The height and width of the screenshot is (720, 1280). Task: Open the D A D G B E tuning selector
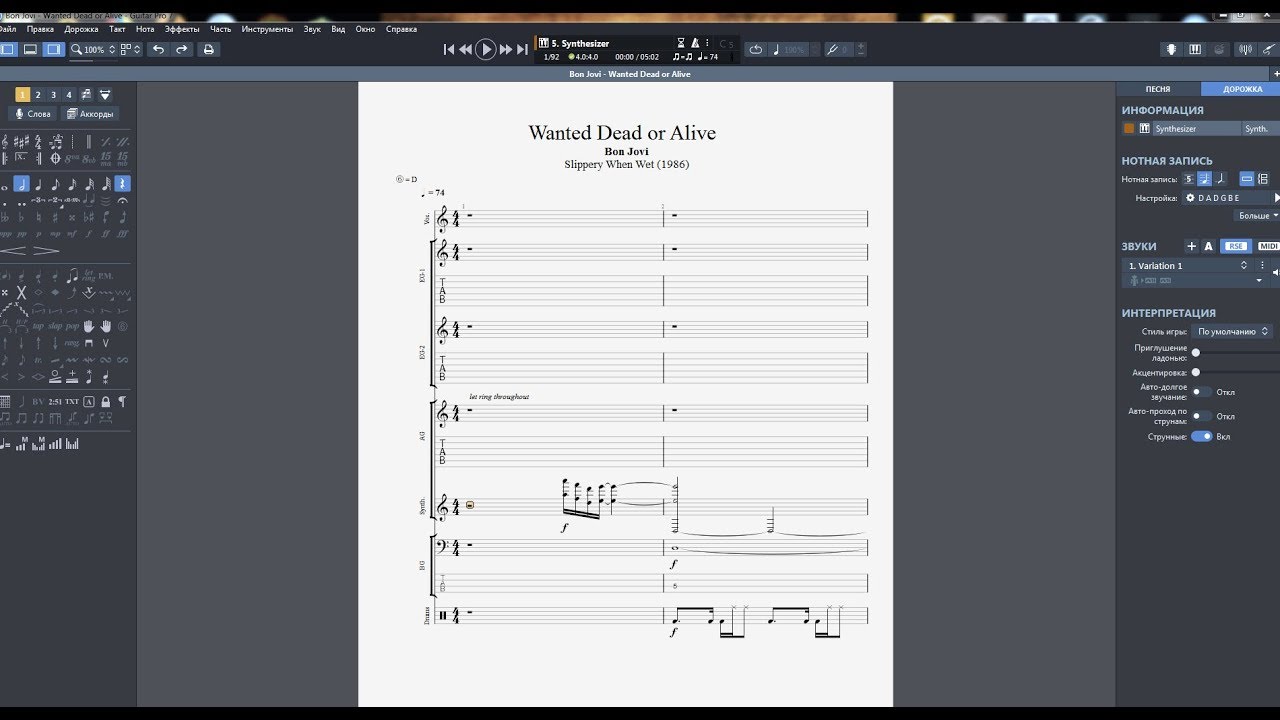pos(1226,198)
